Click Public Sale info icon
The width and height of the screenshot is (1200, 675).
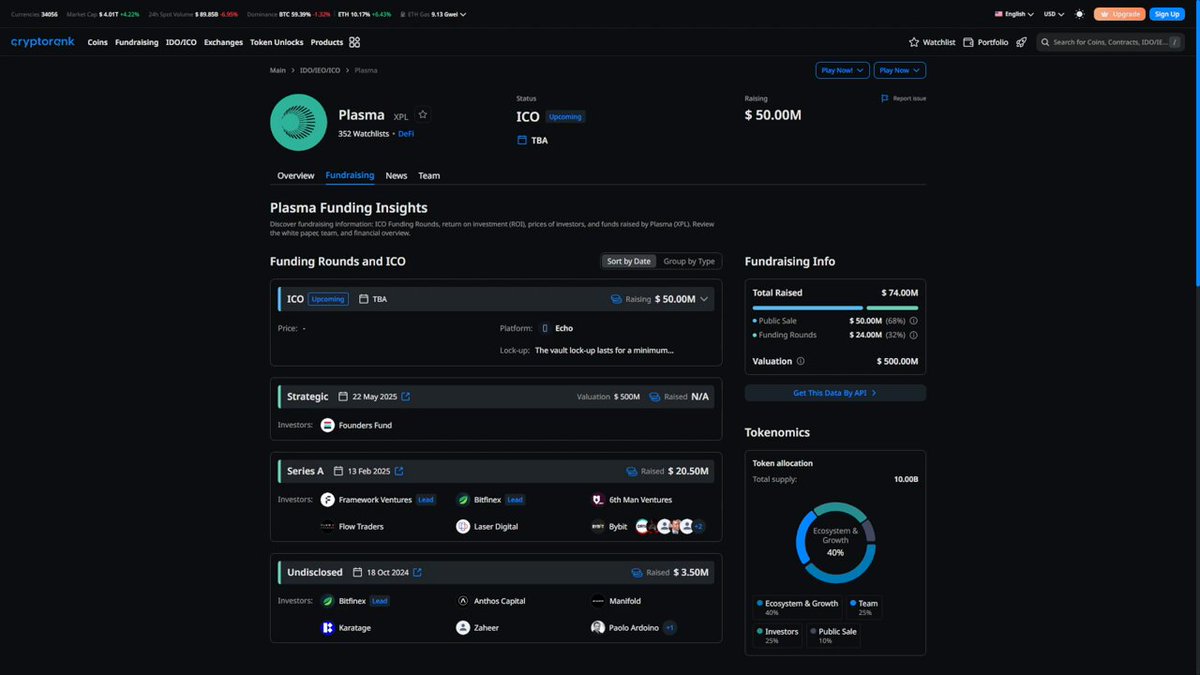(x=914, y=321)
